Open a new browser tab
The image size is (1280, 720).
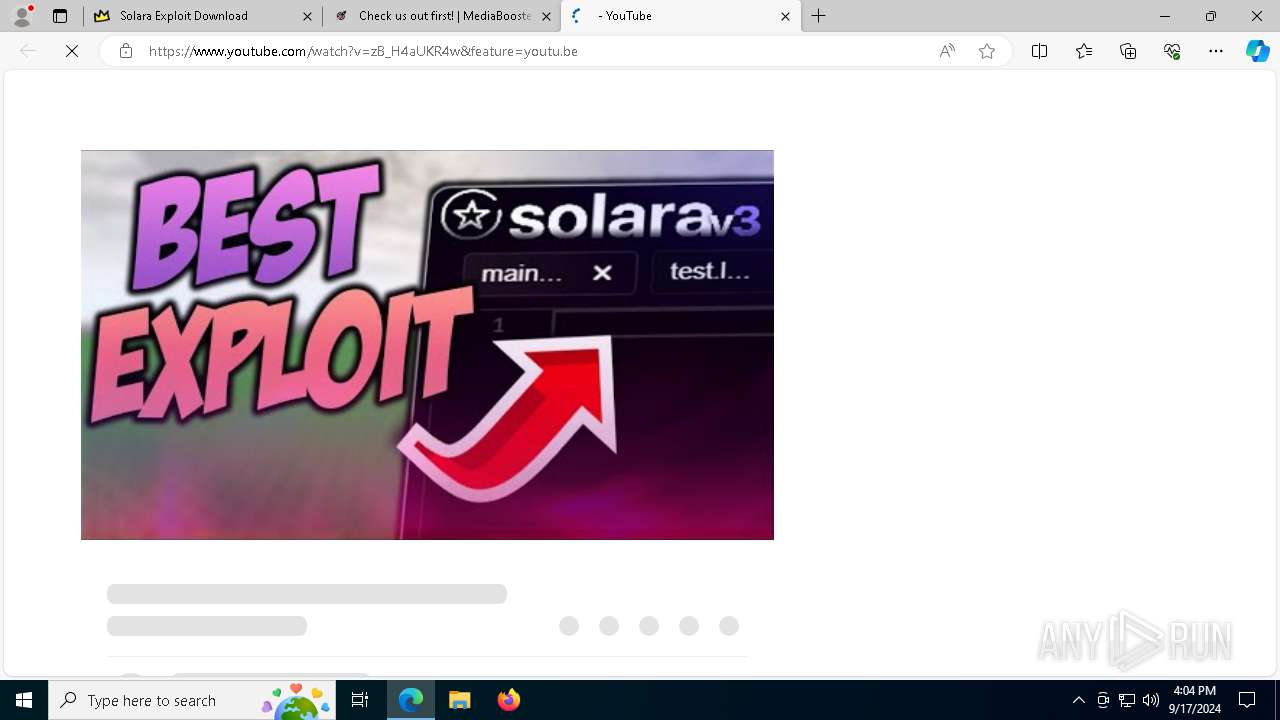(x=819, y=16)
